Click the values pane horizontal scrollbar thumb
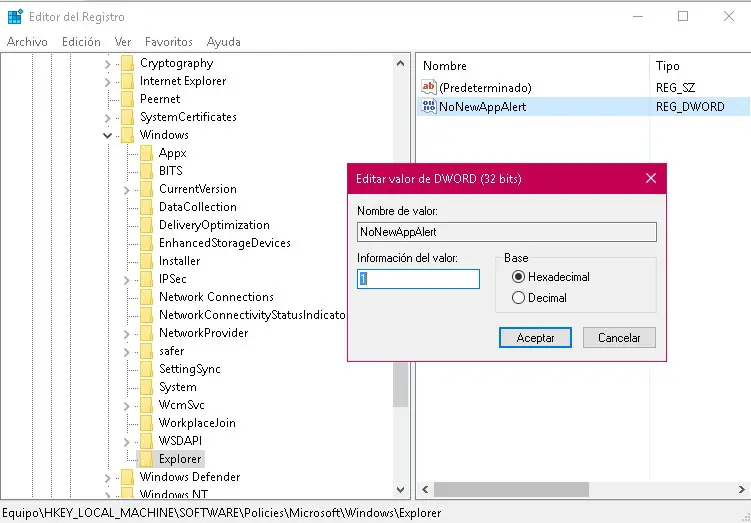This screenshot has width=751, height=523. pyautogui.click(x=511, y=489)
